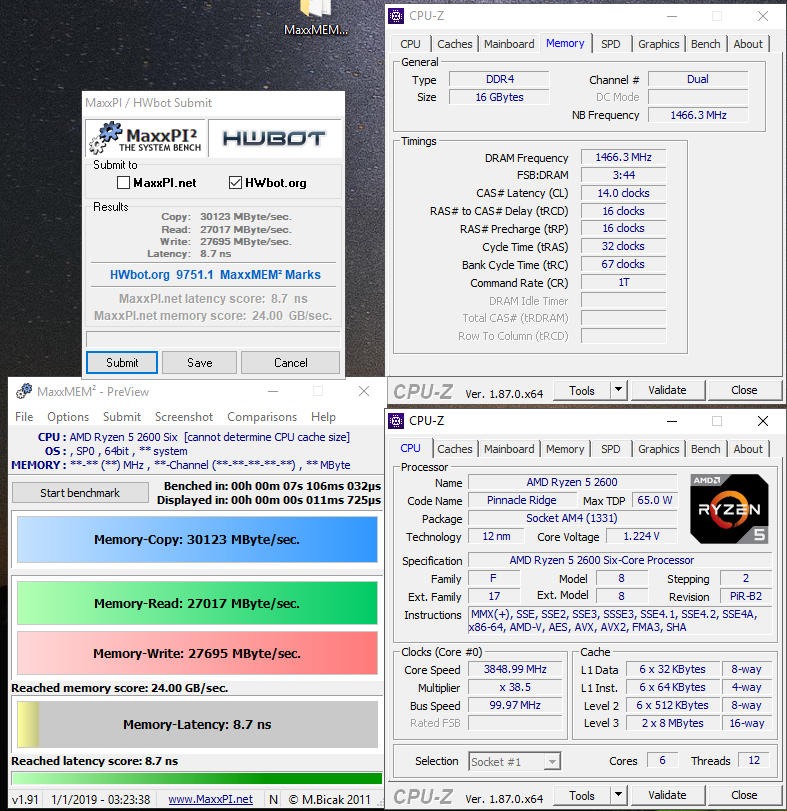Click Validate button in bottom CPU-Z
The width and height of the screenshot is (787, 811).
click(x=668, y=795)
